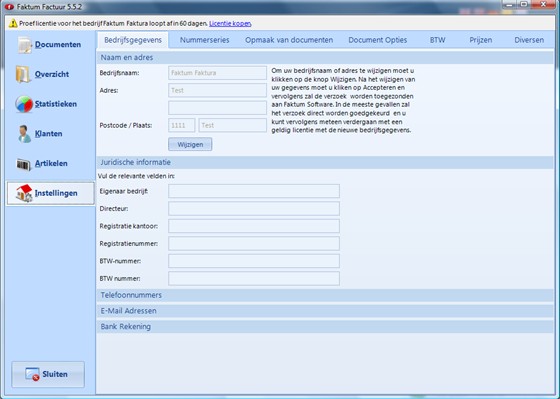Focus the Eigenaar bedrijf field
This screenshot has height=399, width=560.
(x=254, y=191)
